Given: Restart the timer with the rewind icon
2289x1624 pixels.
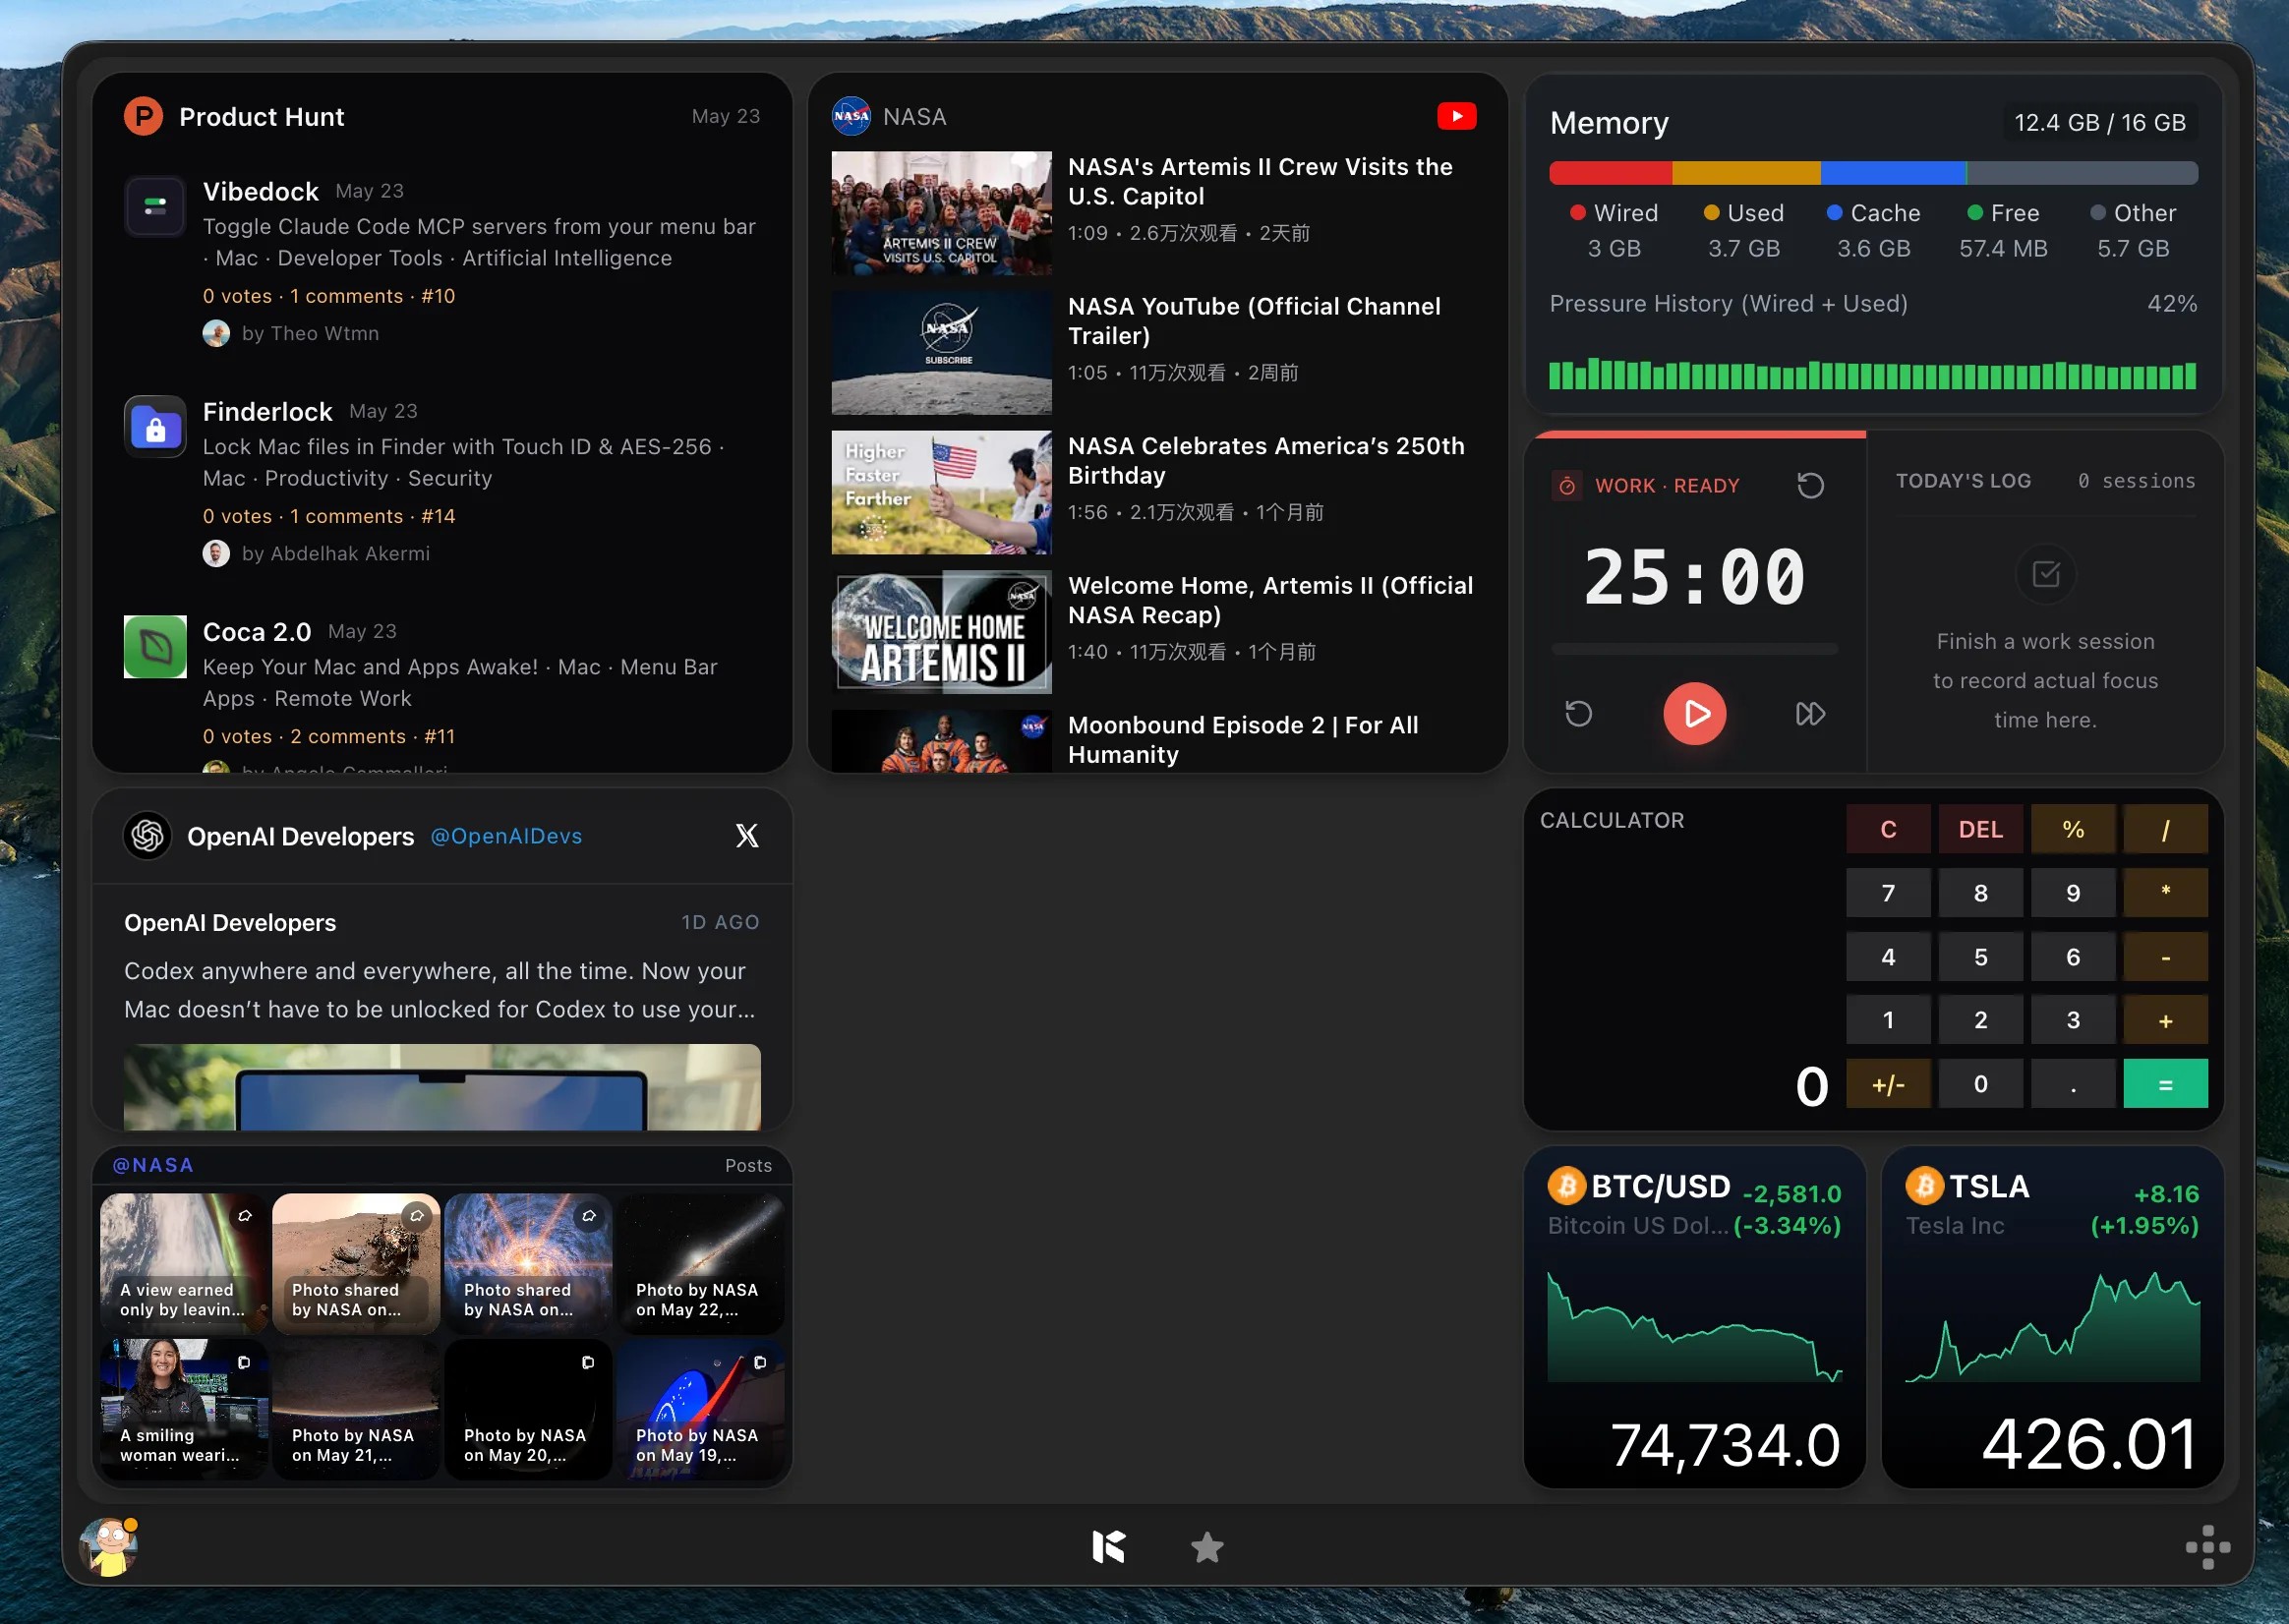Looking at the screenshot, I should [x=1579, y=714].
